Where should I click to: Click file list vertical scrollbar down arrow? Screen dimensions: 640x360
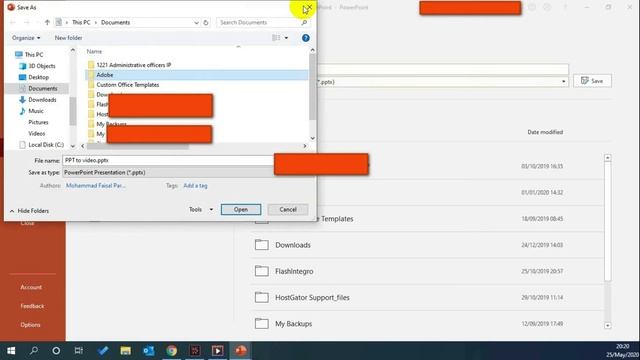tap(313, 138)
